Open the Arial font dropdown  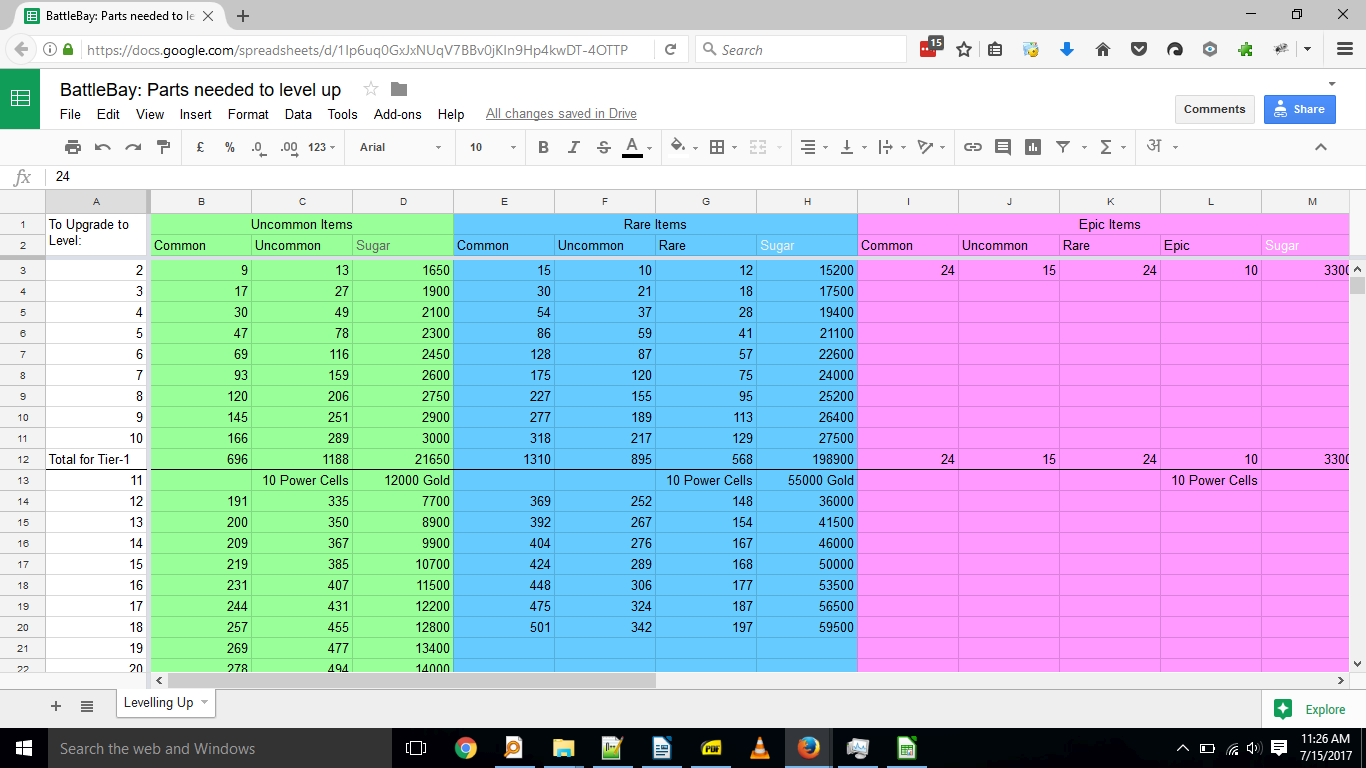400,147
